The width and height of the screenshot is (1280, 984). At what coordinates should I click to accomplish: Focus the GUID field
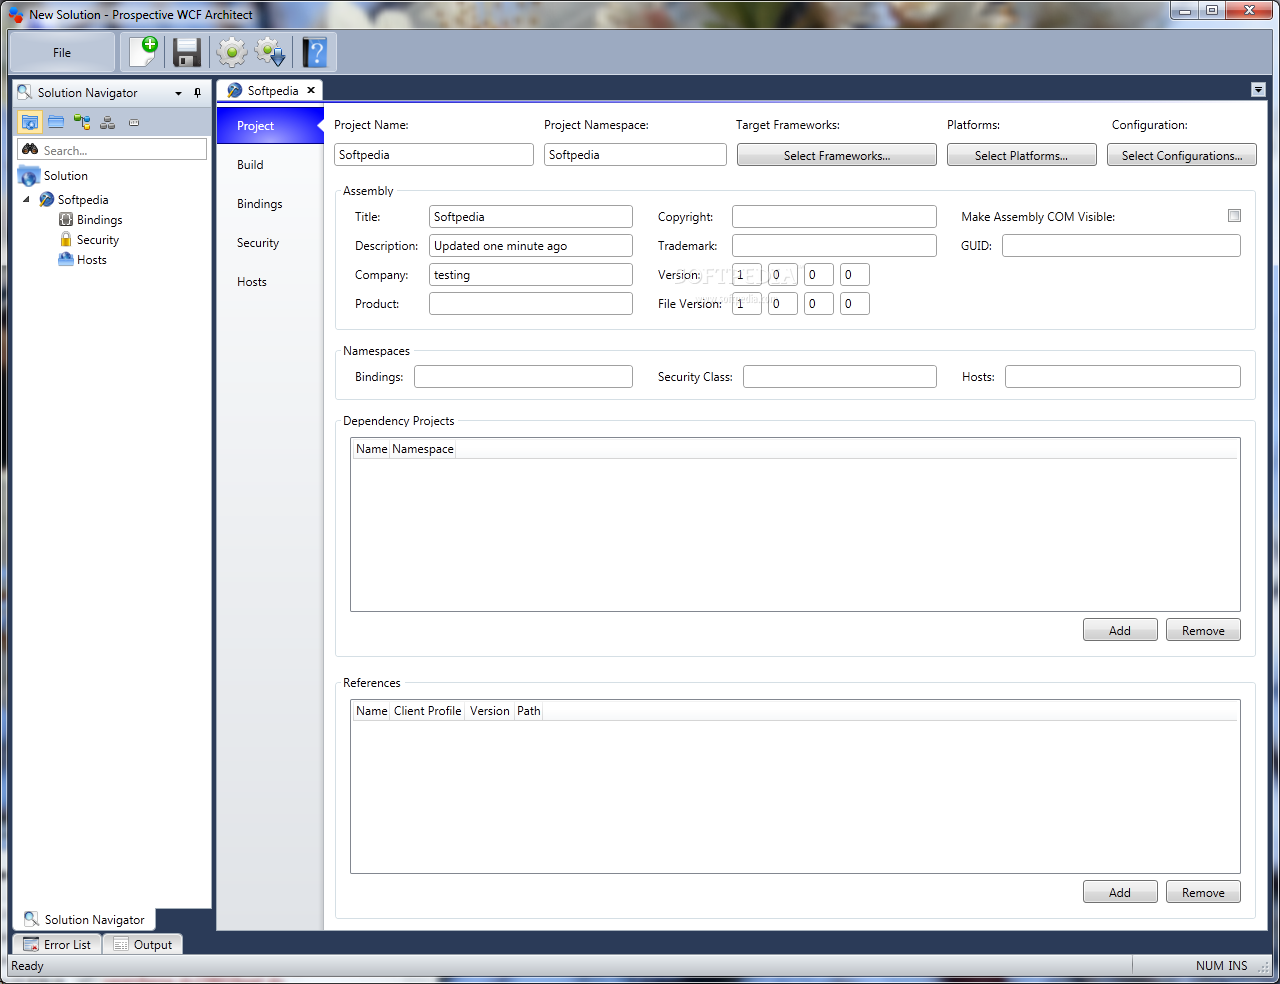(x=1121, y=246)
